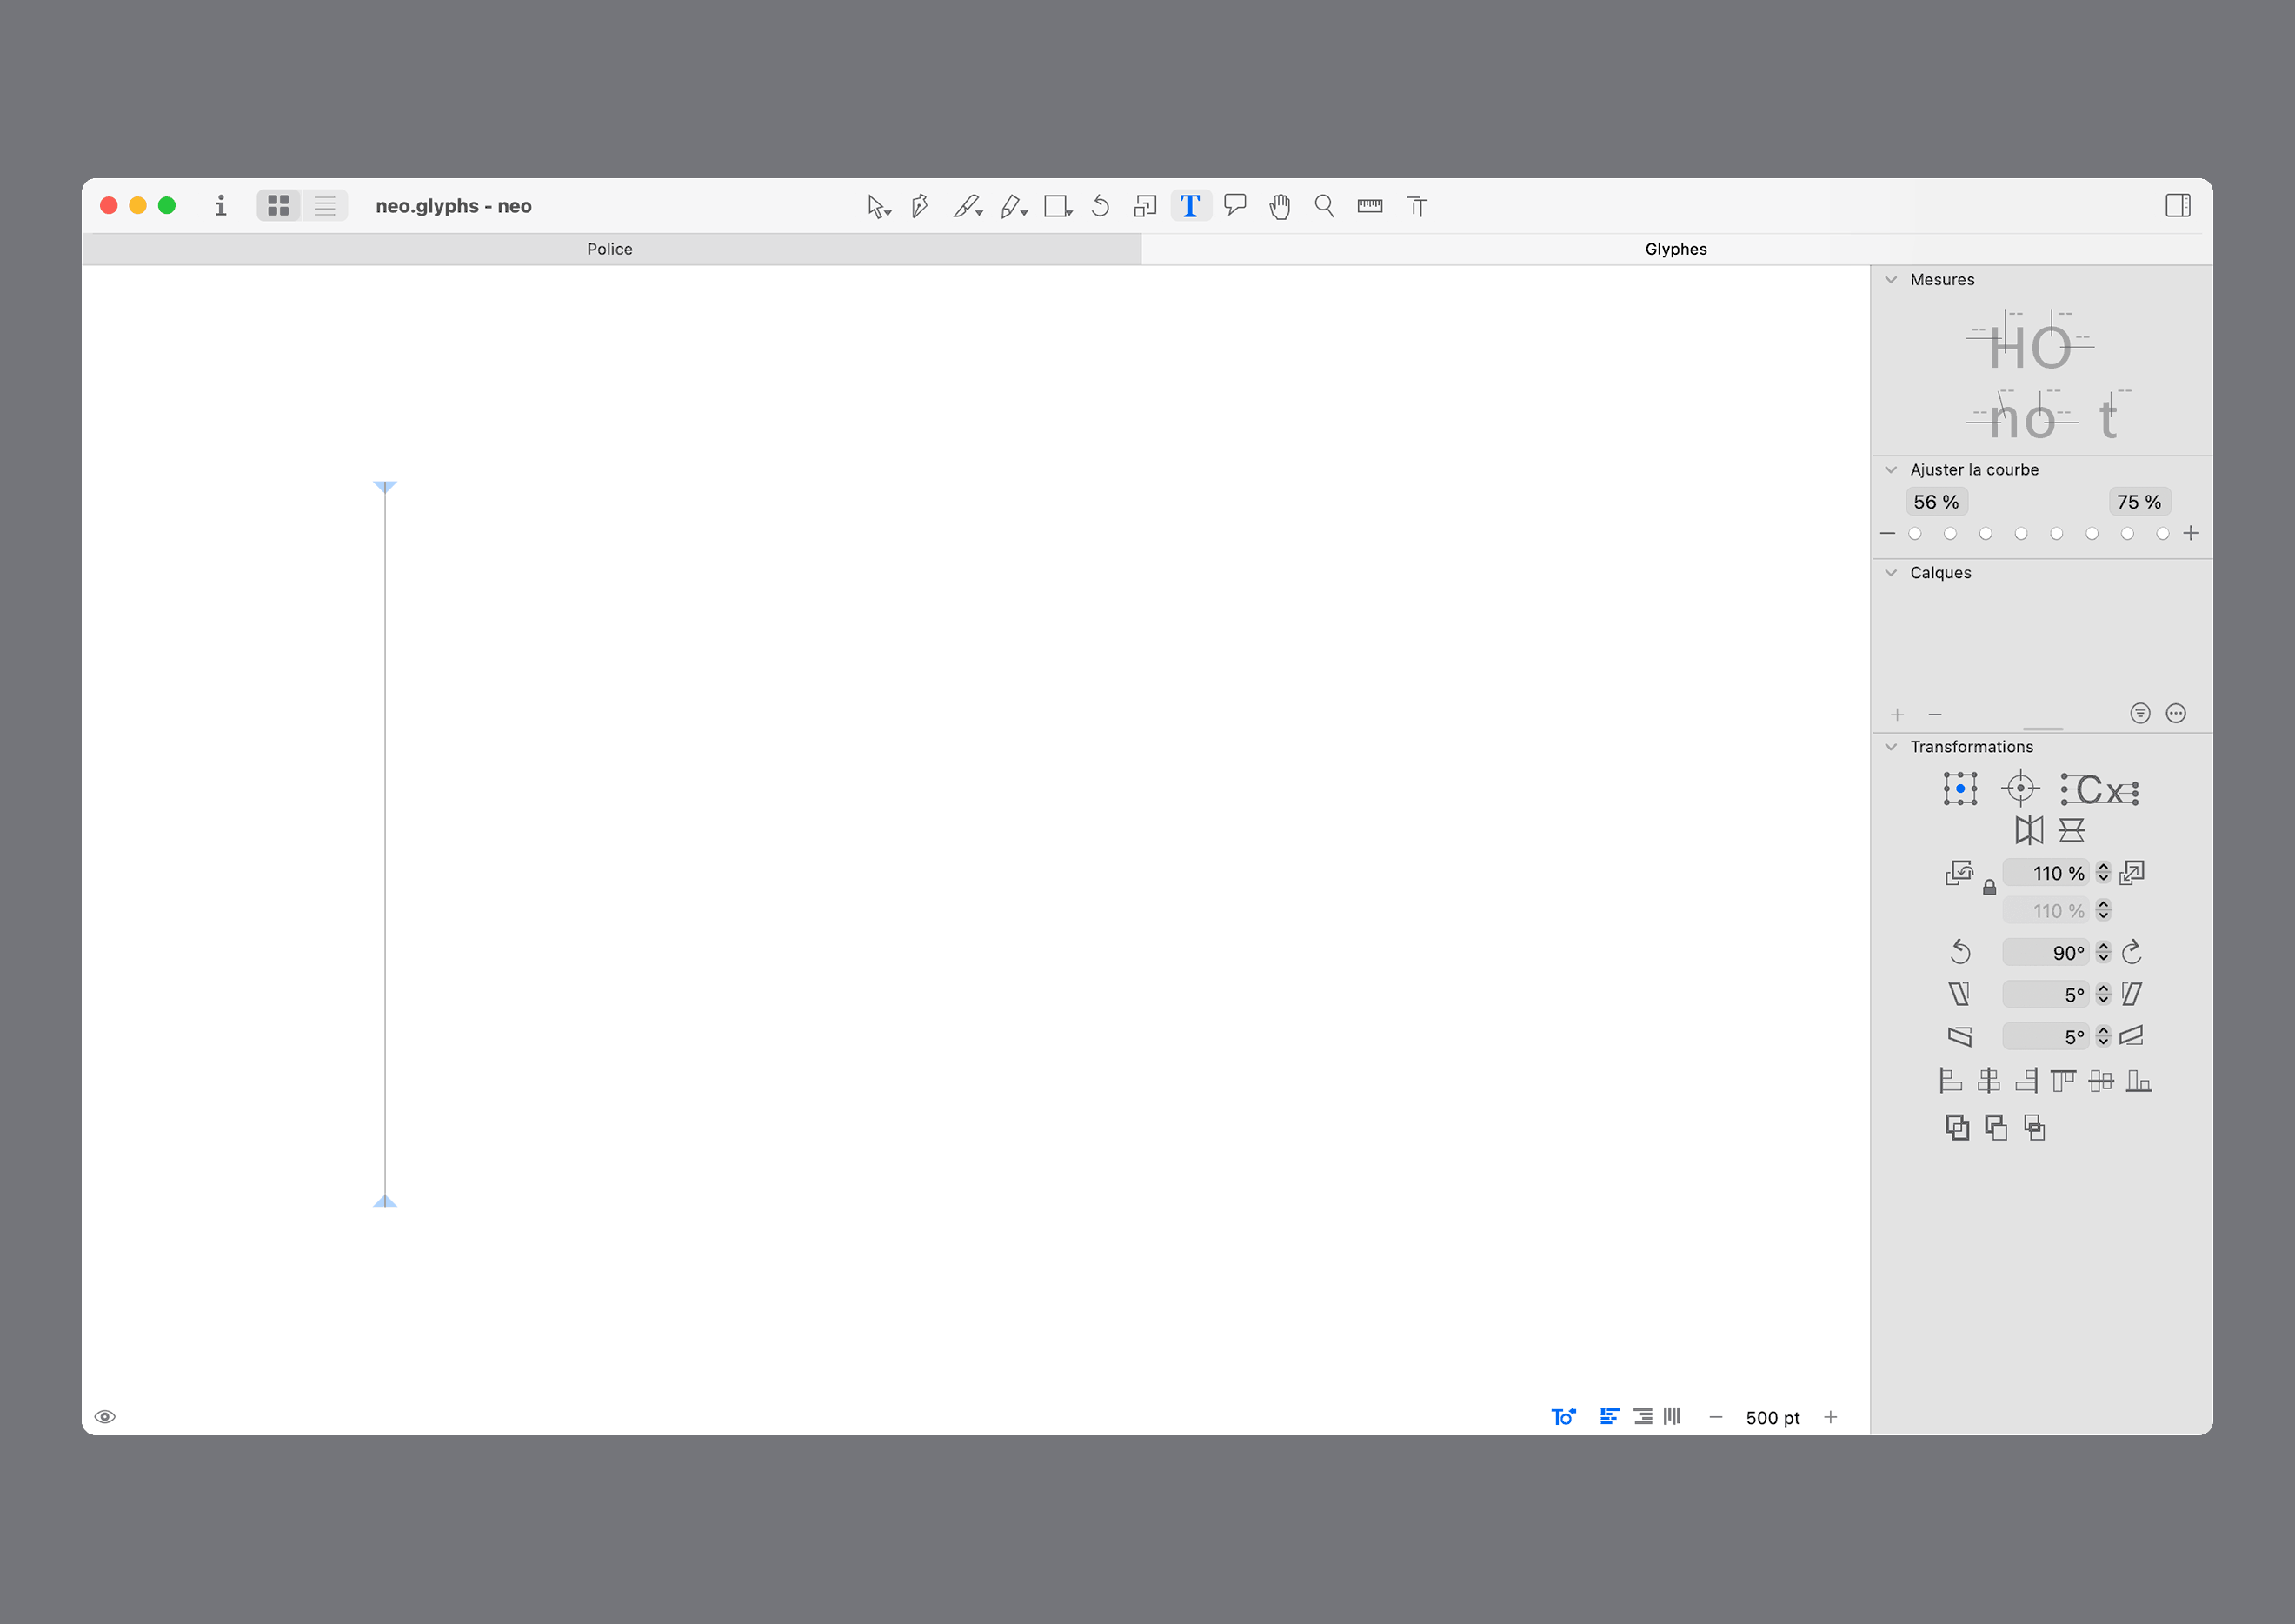Apply scale with enlarge button
The width and height of the screenshot is (2295, 1624).
(2132, 873)
